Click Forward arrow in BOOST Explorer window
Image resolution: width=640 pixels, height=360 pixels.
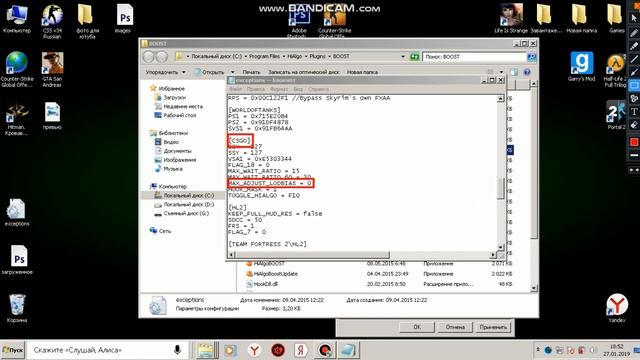(162, 57)
